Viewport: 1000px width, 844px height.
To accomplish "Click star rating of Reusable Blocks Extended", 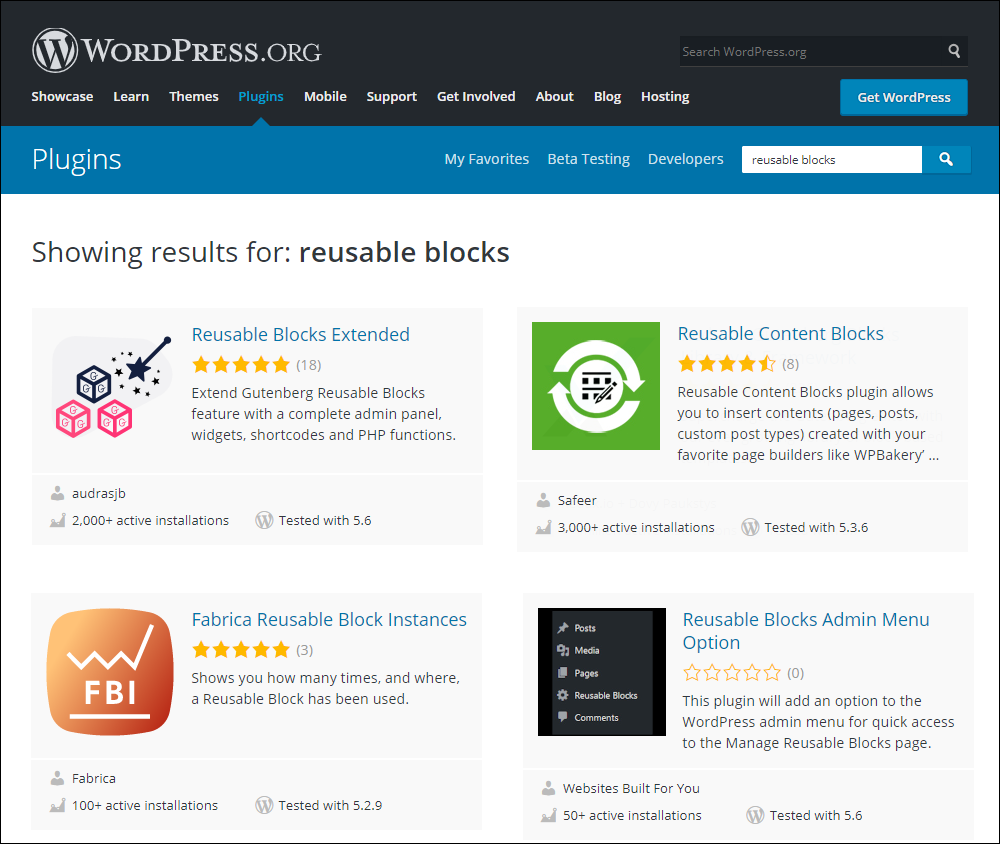I will pyautogui.click(x=241, y=365).
